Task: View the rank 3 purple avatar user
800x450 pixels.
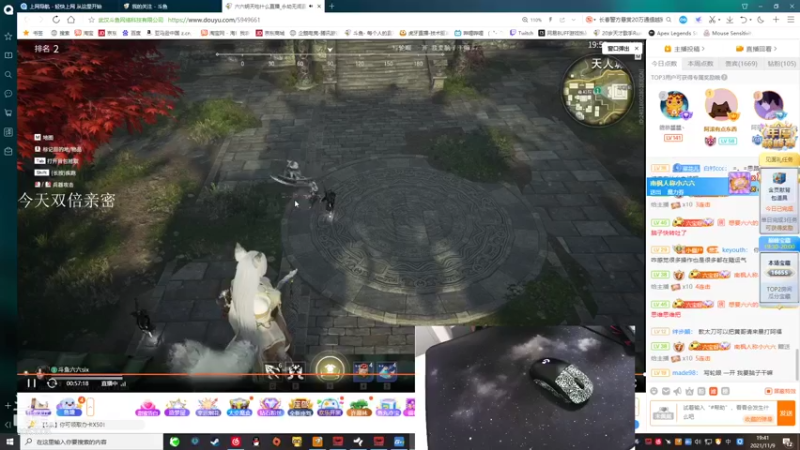Action: tap(768, 106)
